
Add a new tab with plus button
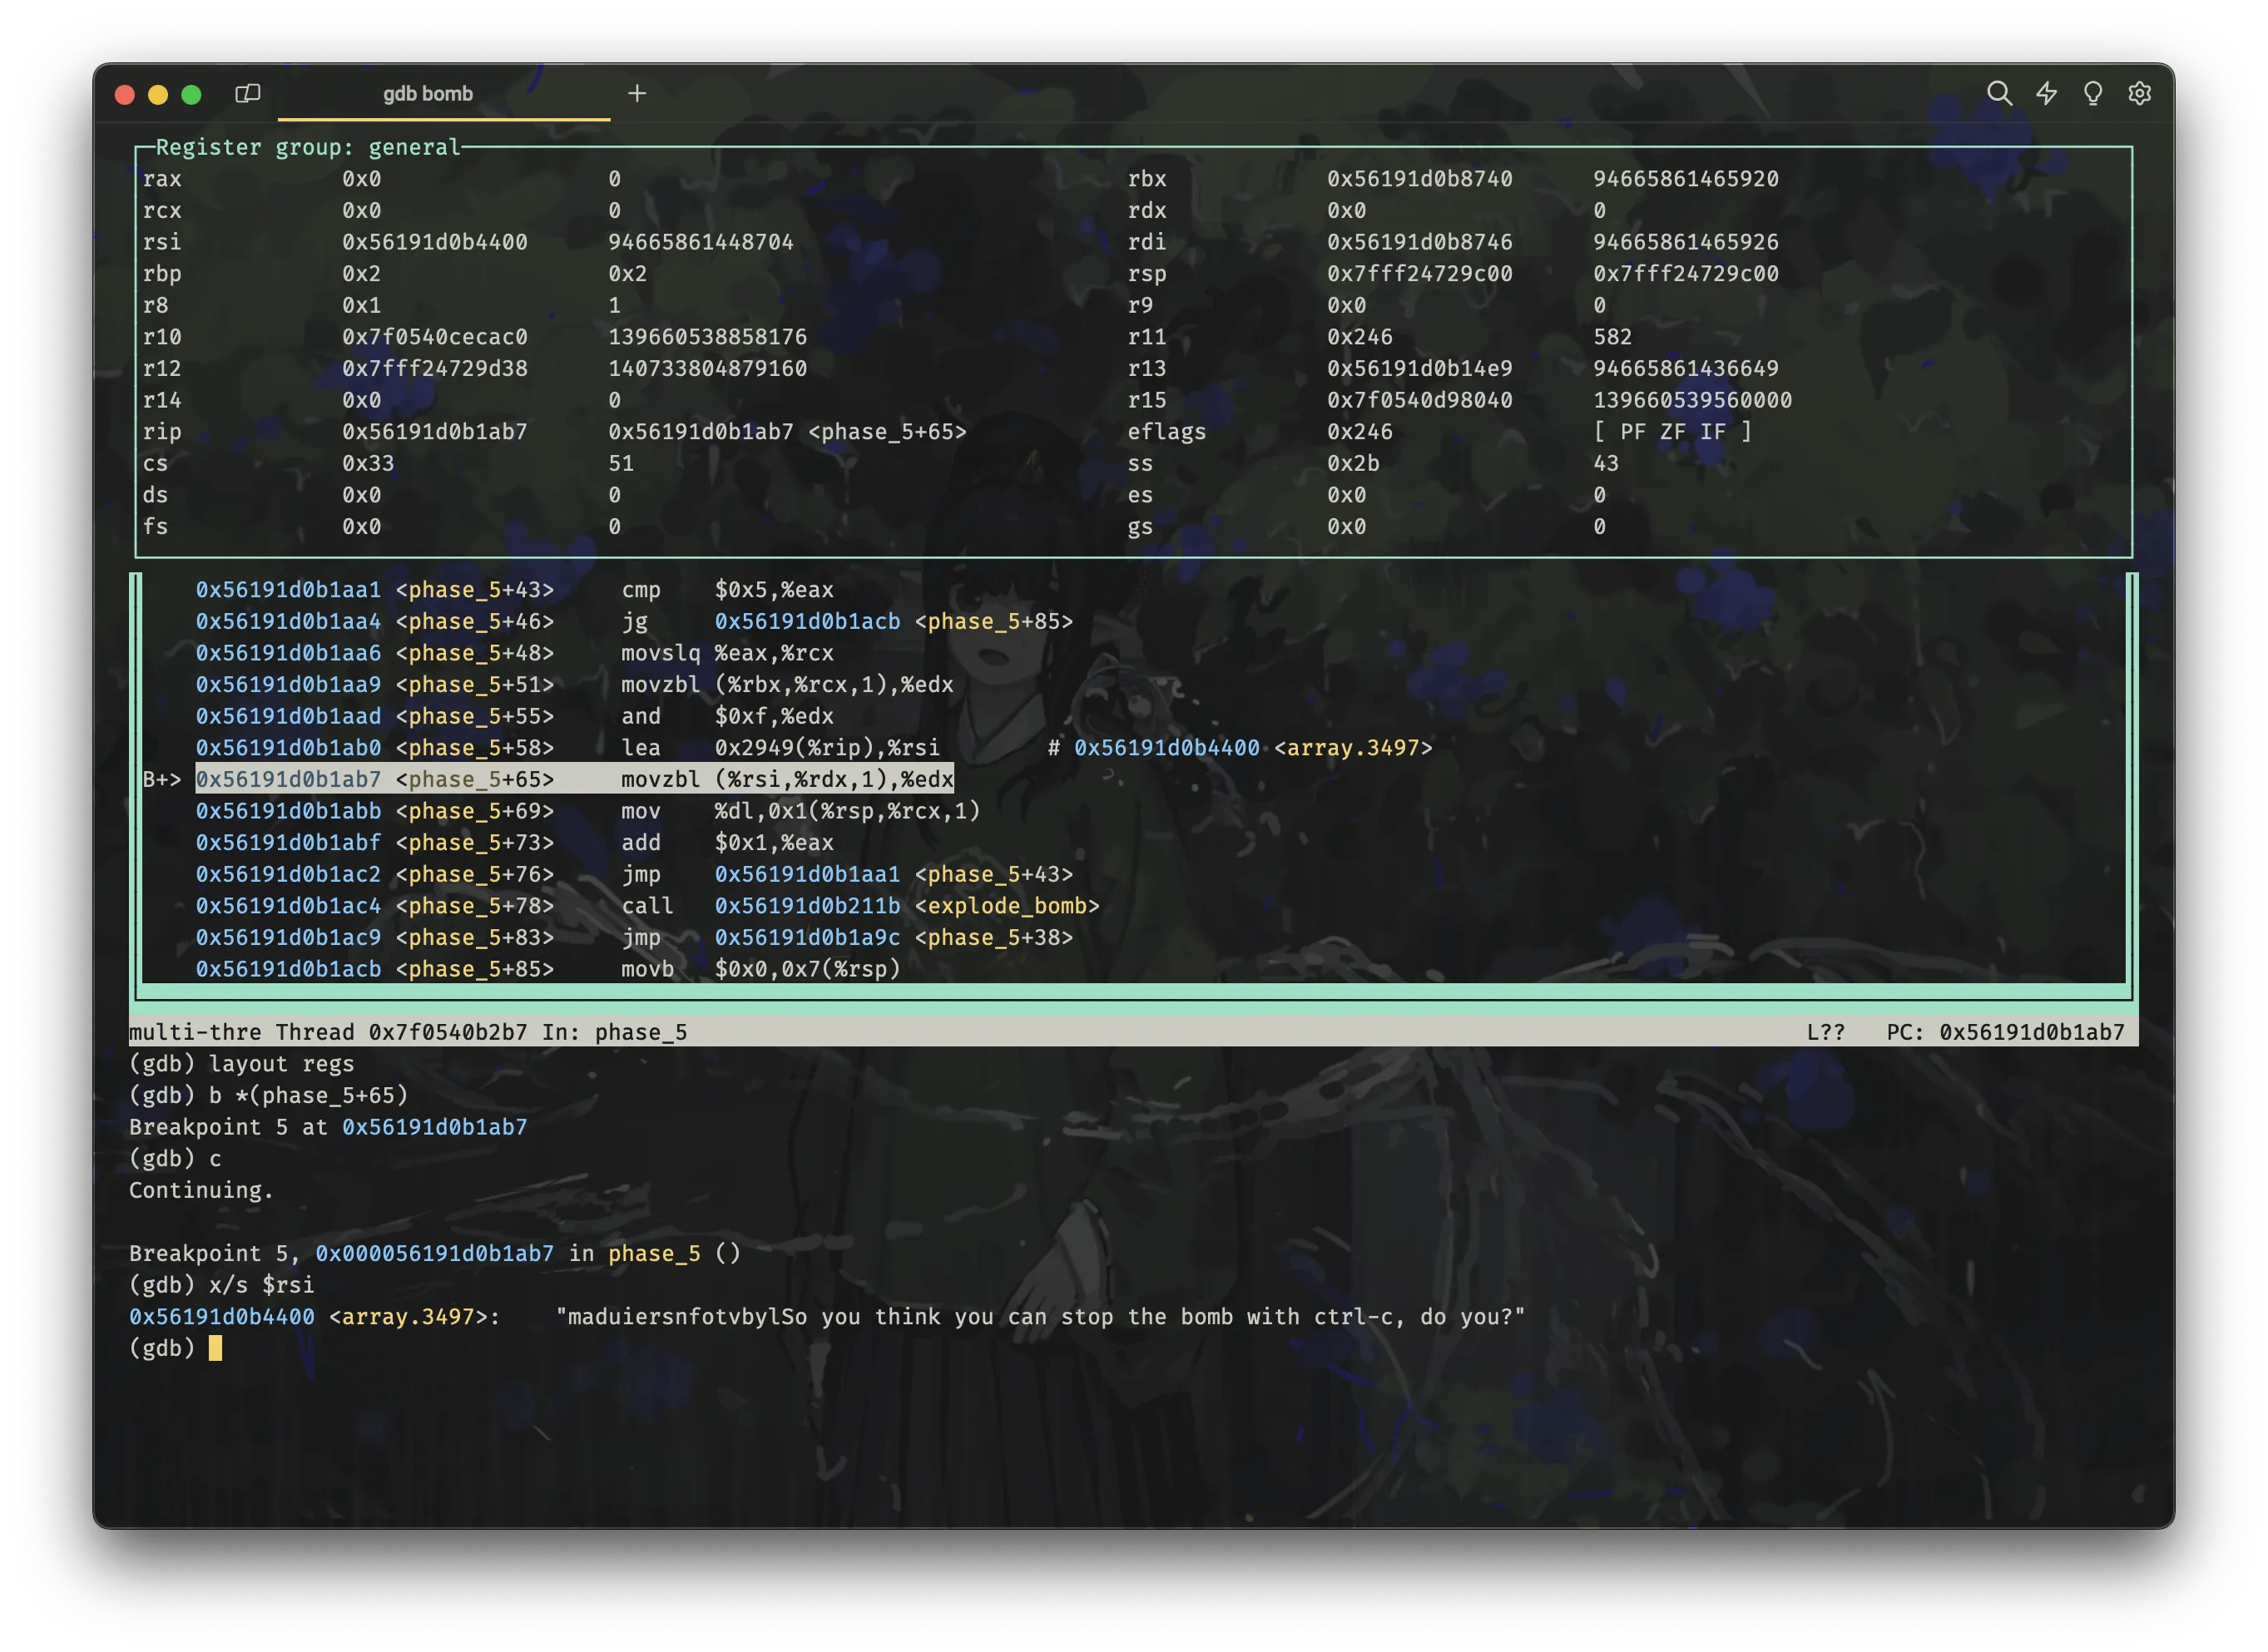pos(637,93)
